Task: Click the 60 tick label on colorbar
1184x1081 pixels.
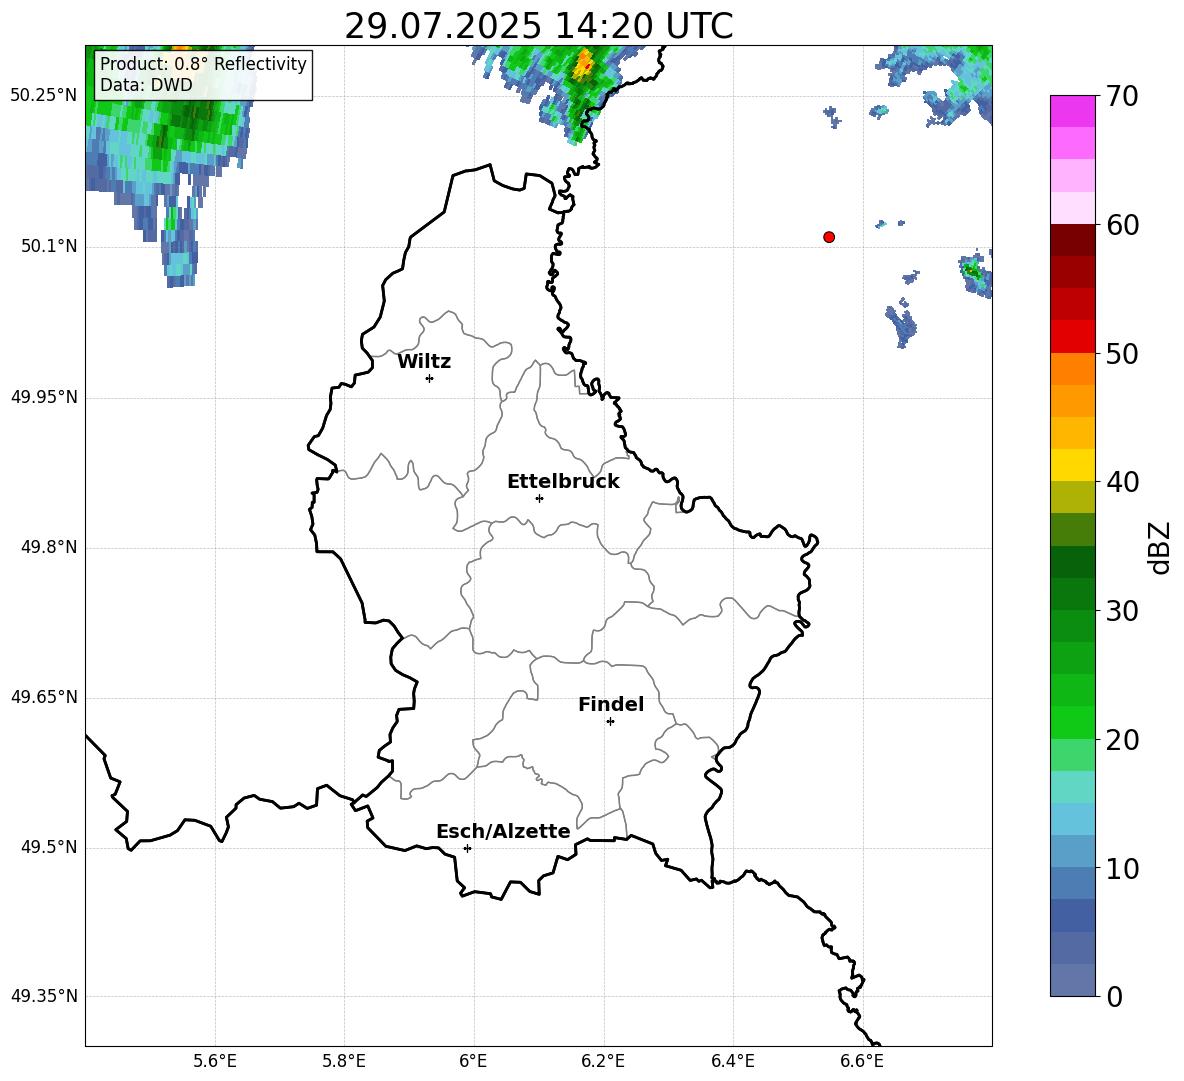Action: (x=1121, y=225)
